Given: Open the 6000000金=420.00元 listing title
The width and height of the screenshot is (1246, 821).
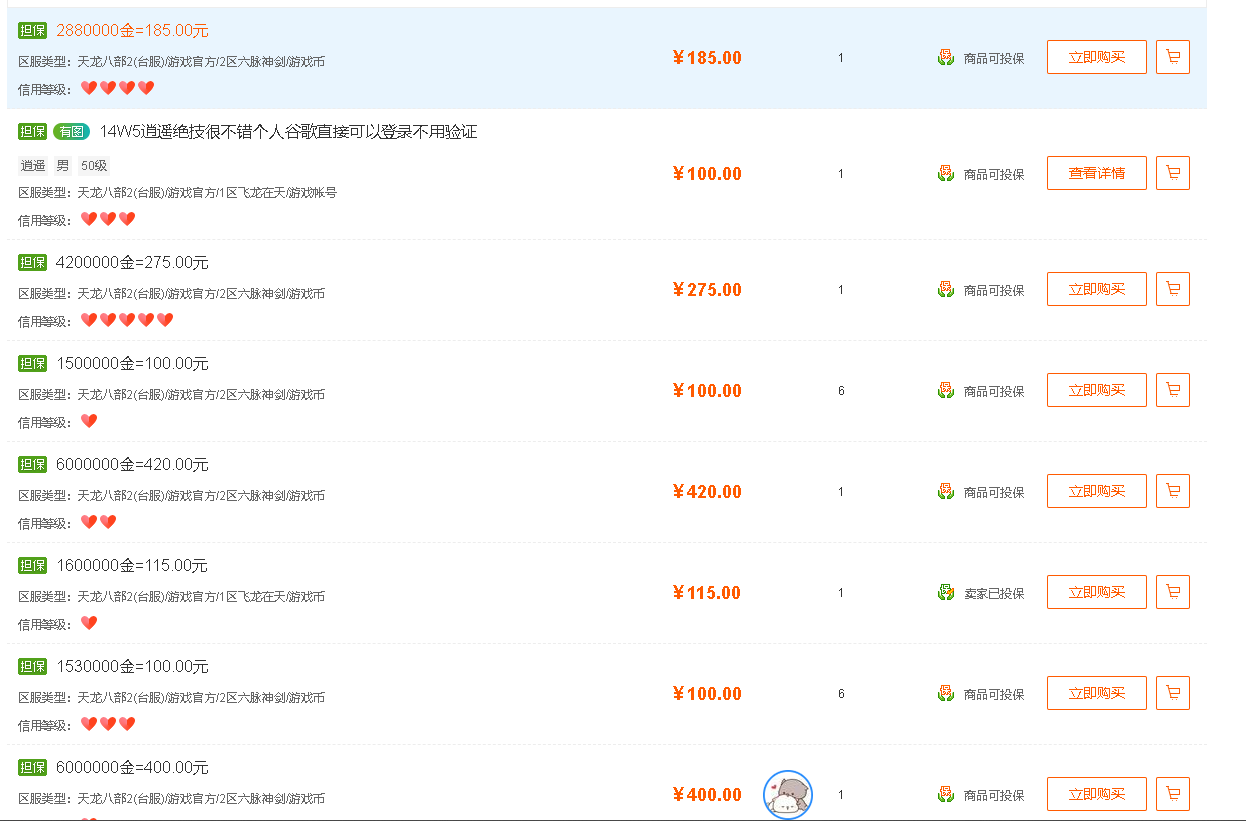Looking at the screenshot, I should point(132,465).
